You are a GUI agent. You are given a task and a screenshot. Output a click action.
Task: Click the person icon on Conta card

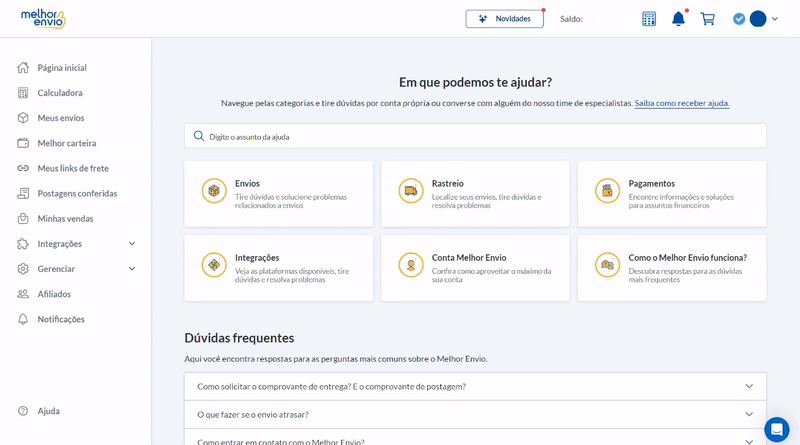tap(411, 265)
